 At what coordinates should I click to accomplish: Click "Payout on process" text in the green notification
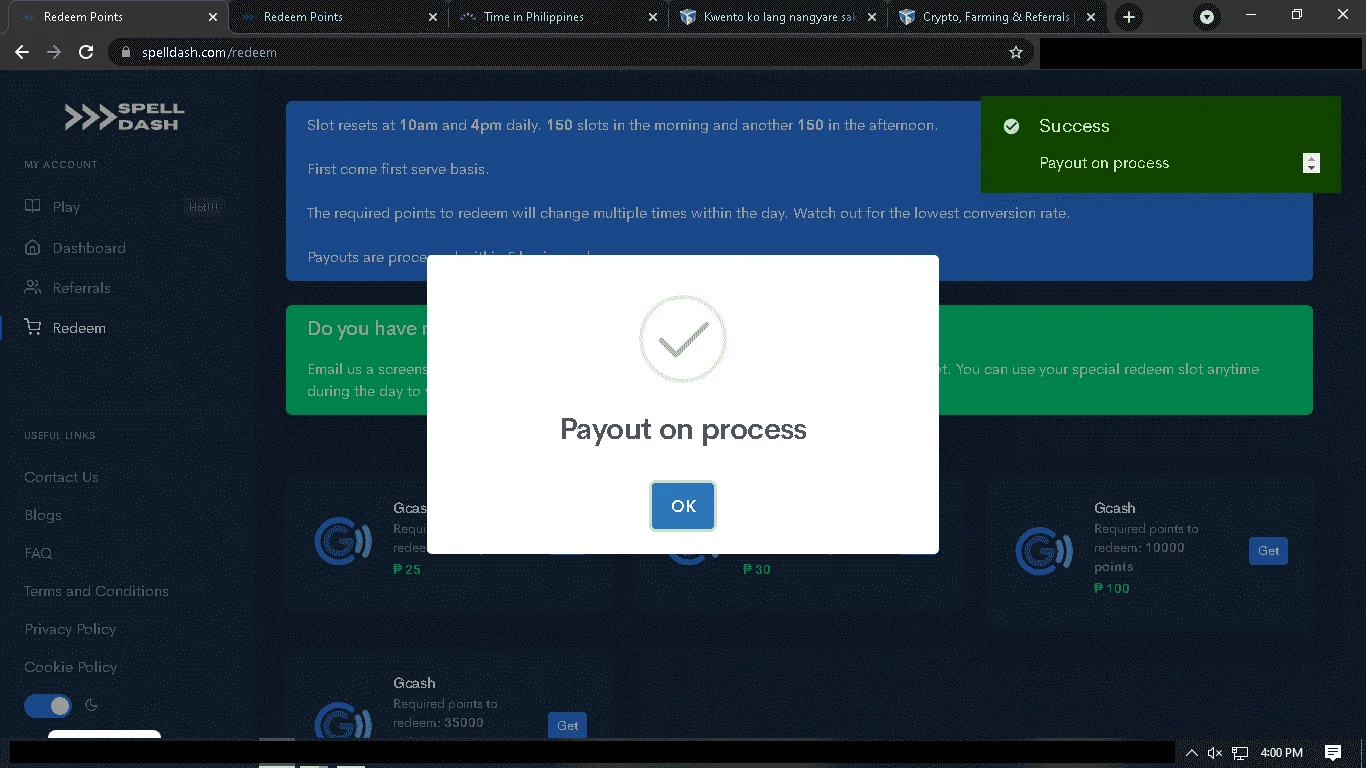[1104, 163]
